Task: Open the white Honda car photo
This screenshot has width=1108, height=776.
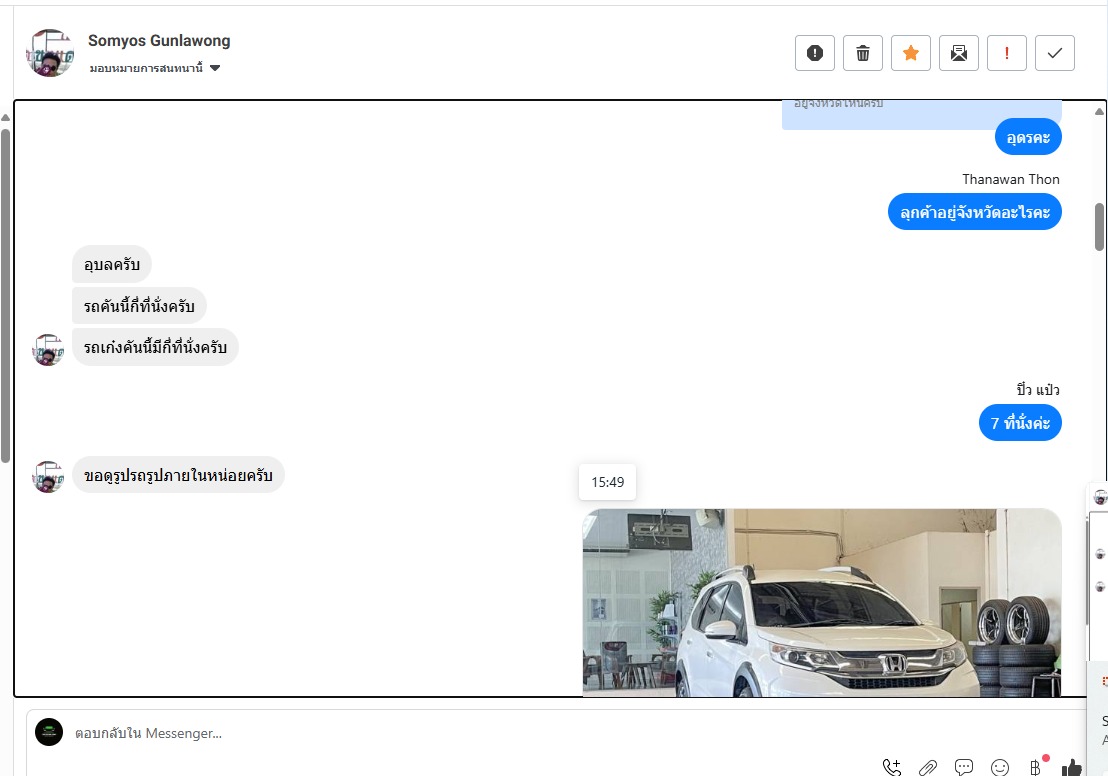Action: tap(821, 602)
